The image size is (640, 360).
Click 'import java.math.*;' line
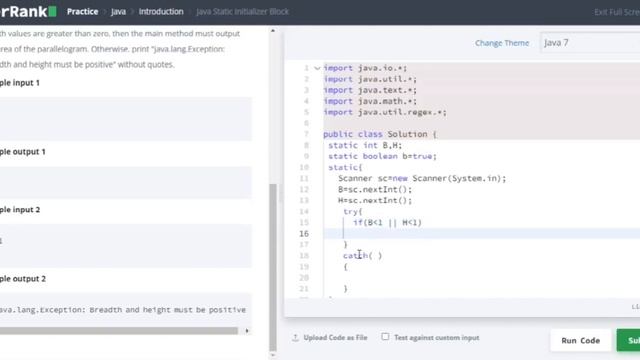point(370,101)
